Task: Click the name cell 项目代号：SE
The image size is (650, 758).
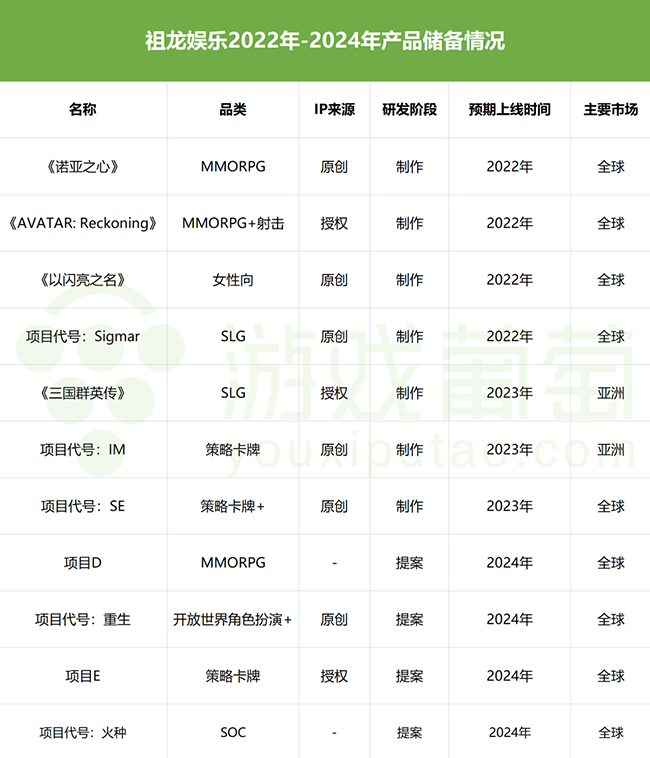Action: click(x=83, y=506)
